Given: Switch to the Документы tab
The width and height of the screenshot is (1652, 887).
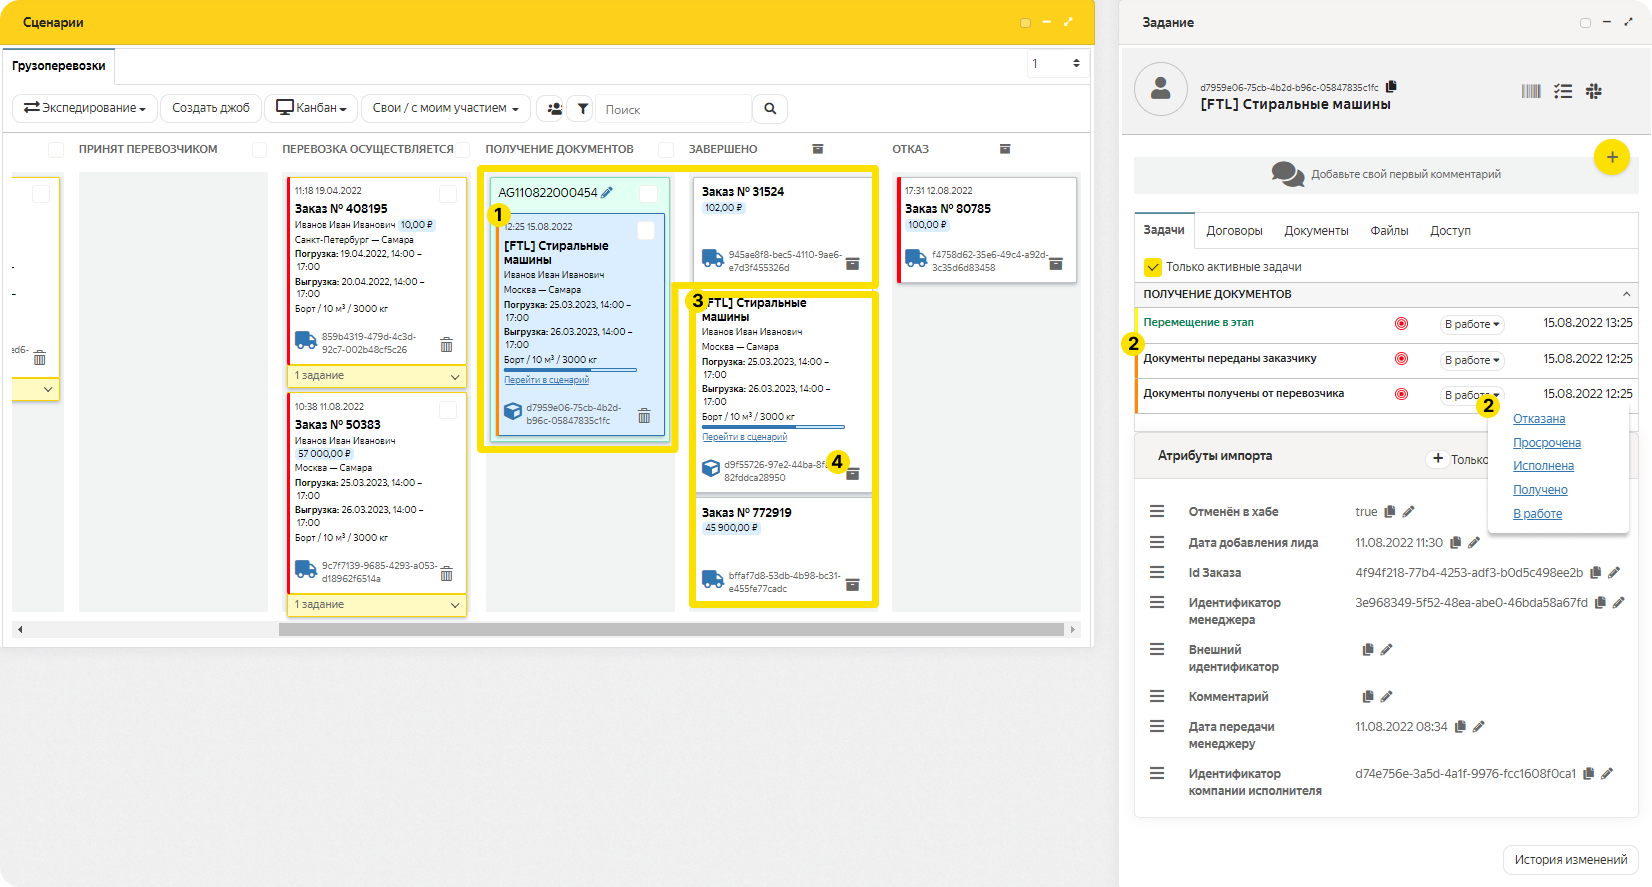Looking at the screenshot, I should pyautogui.click(x=1316, y=231).
